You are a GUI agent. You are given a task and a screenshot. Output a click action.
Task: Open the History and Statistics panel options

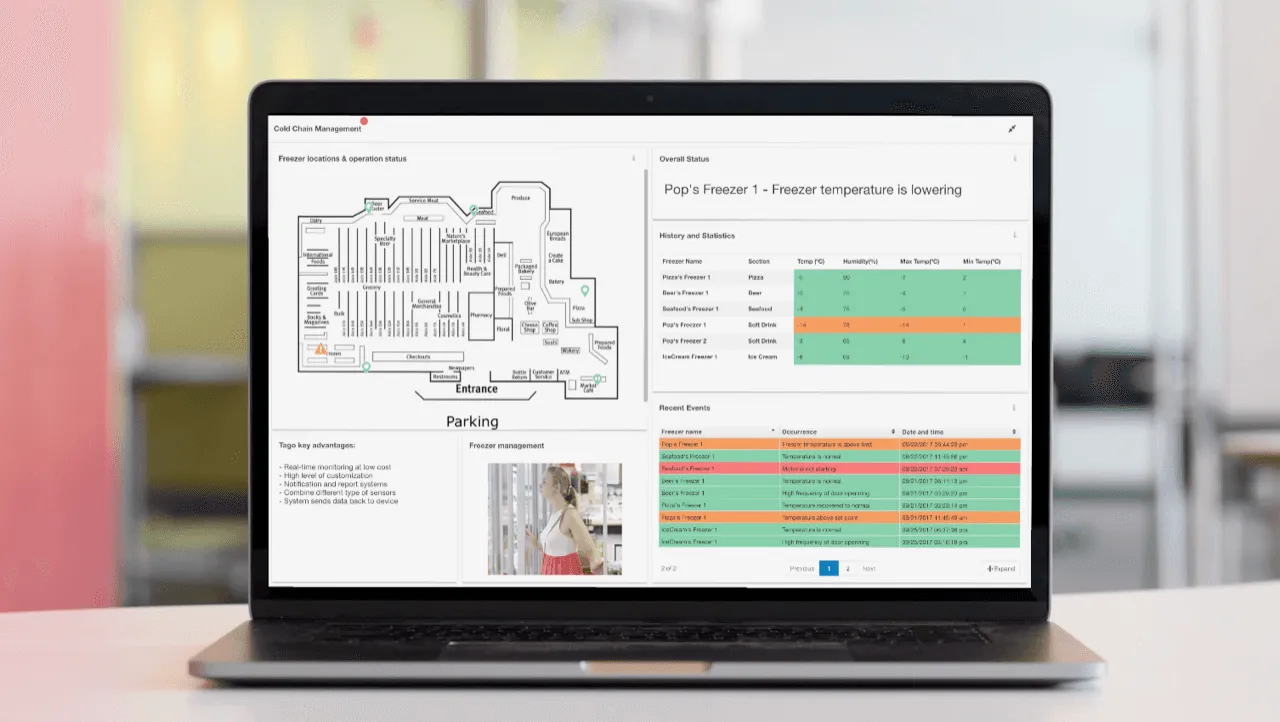pyautogui.click(x=1014, y=235)
